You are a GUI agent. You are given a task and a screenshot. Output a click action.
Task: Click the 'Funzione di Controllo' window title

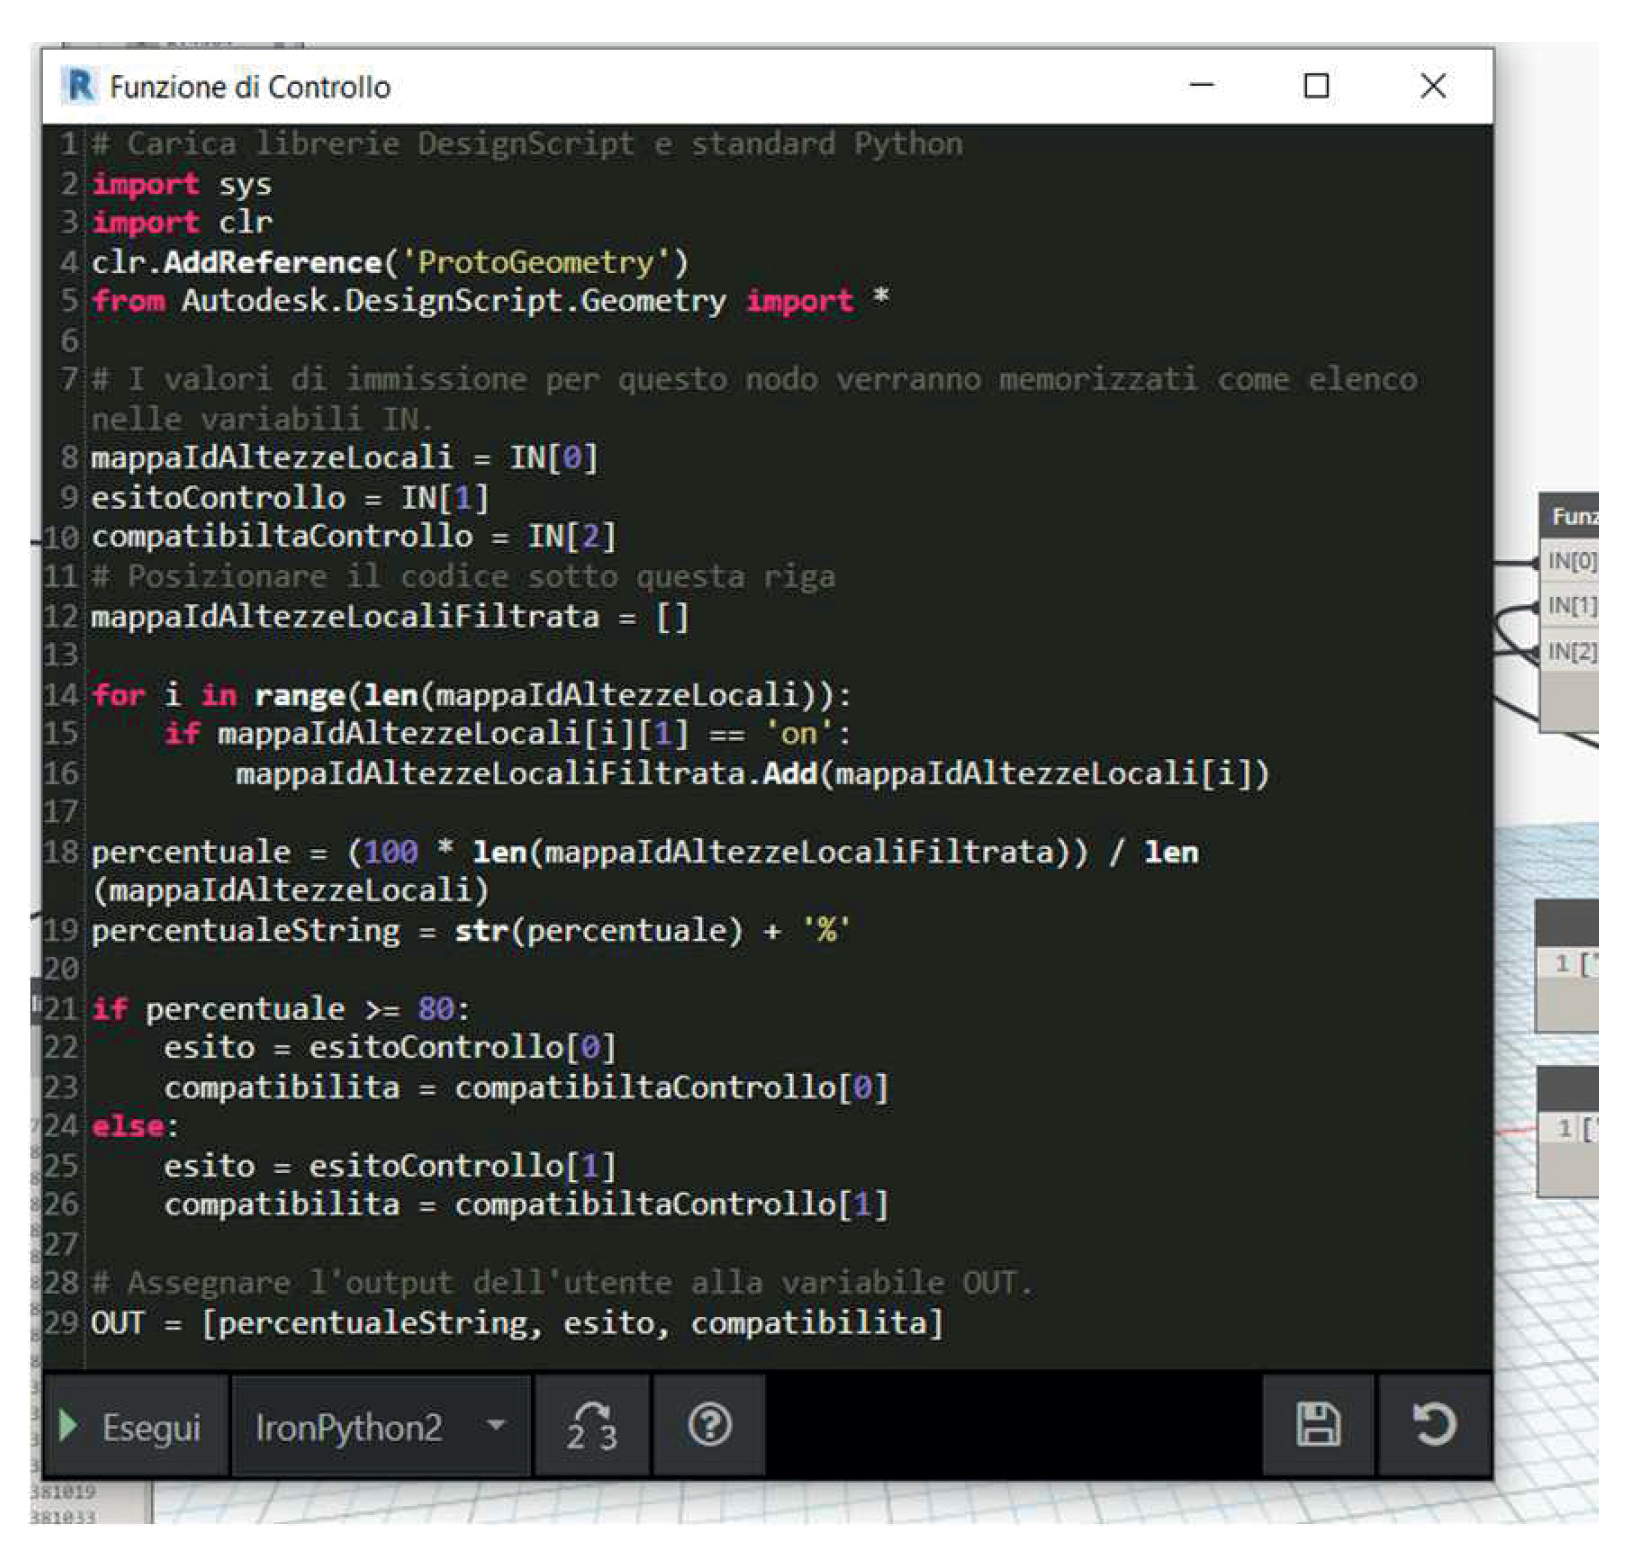[x=249, y=88]
